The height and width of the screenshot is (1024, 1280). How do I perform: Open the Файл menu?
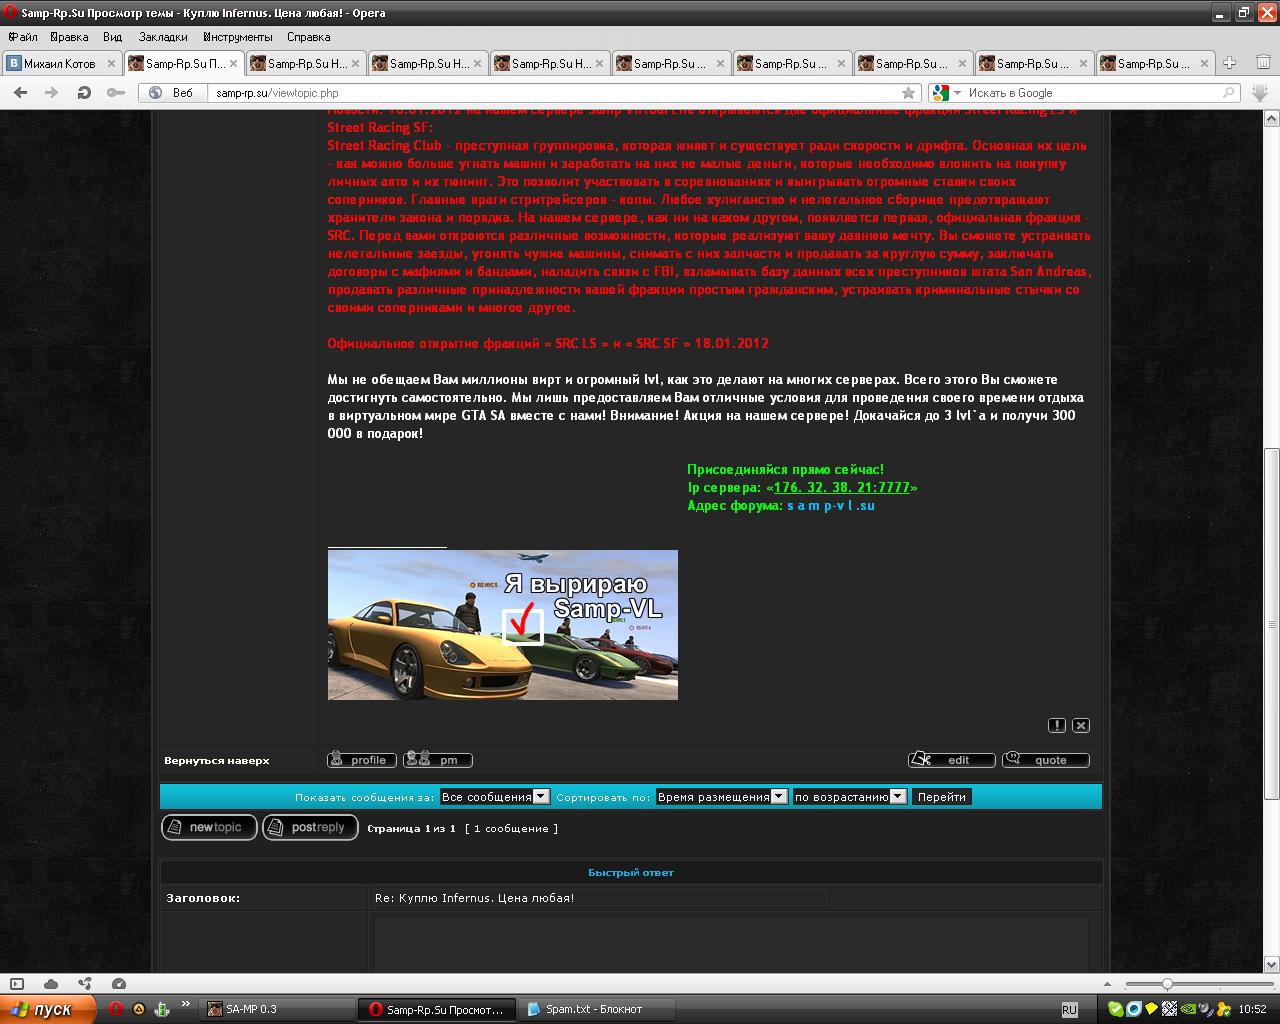23,37
